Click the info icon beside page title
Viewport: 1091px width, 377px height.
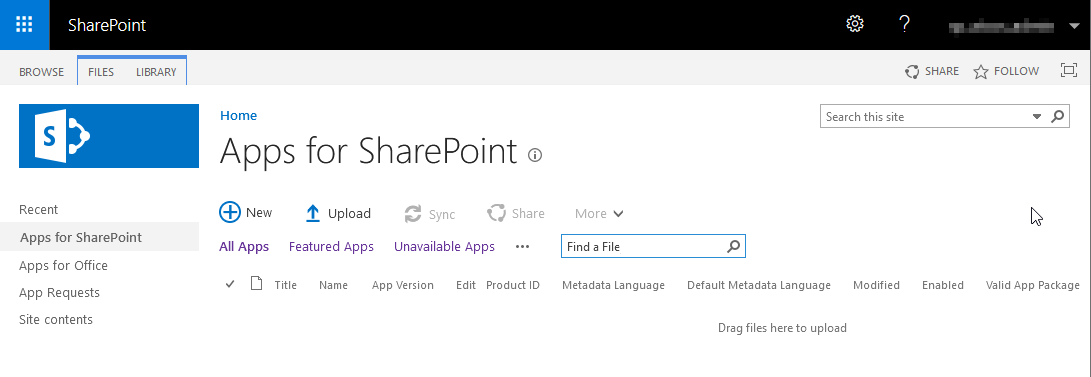534,155
